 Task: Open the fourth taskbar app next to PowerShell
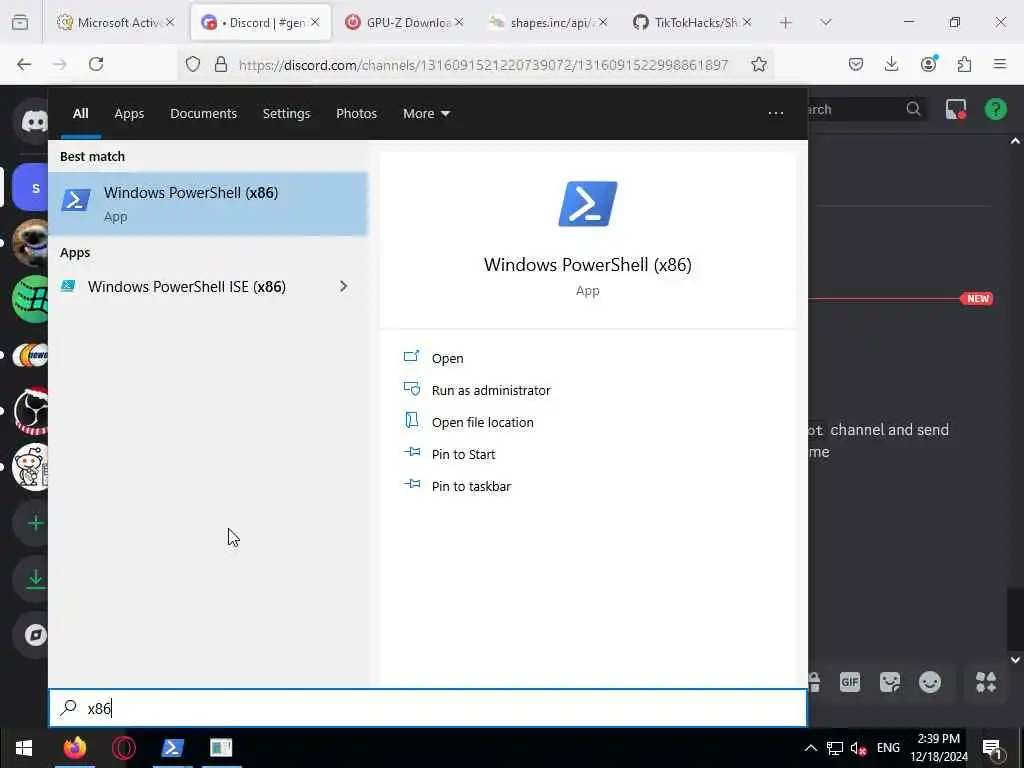pos(221,748)
